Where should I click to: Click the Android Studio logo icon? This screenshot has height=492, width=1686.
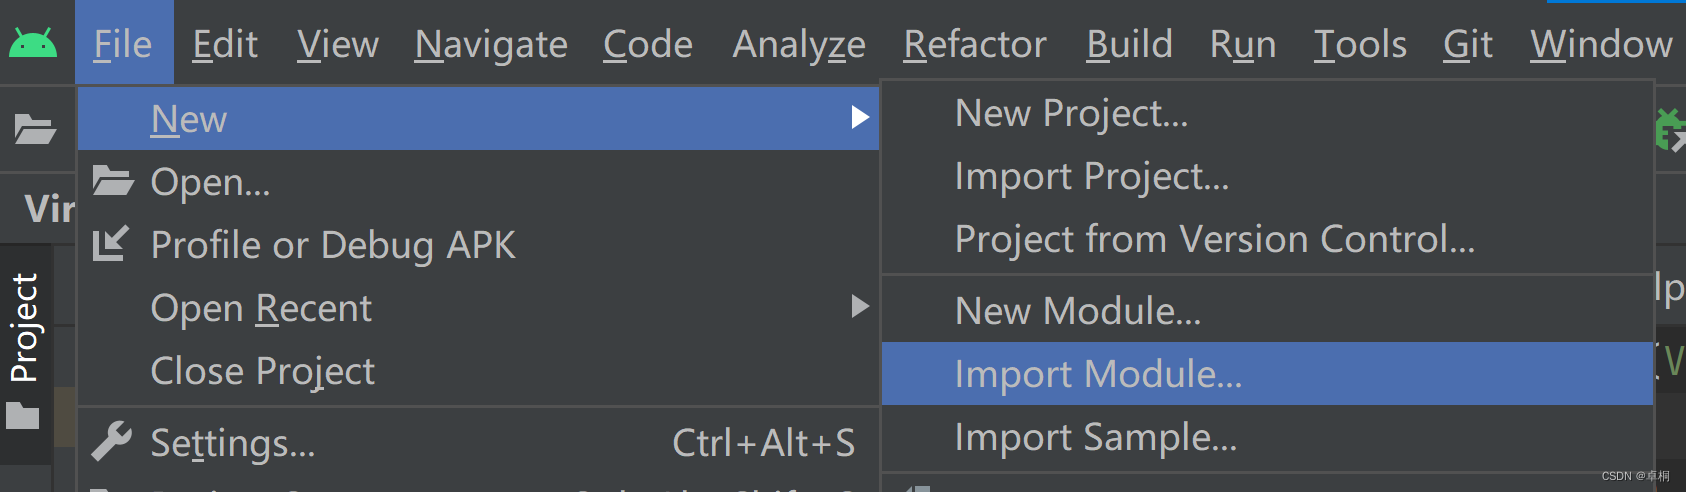[x=33, y=43]
